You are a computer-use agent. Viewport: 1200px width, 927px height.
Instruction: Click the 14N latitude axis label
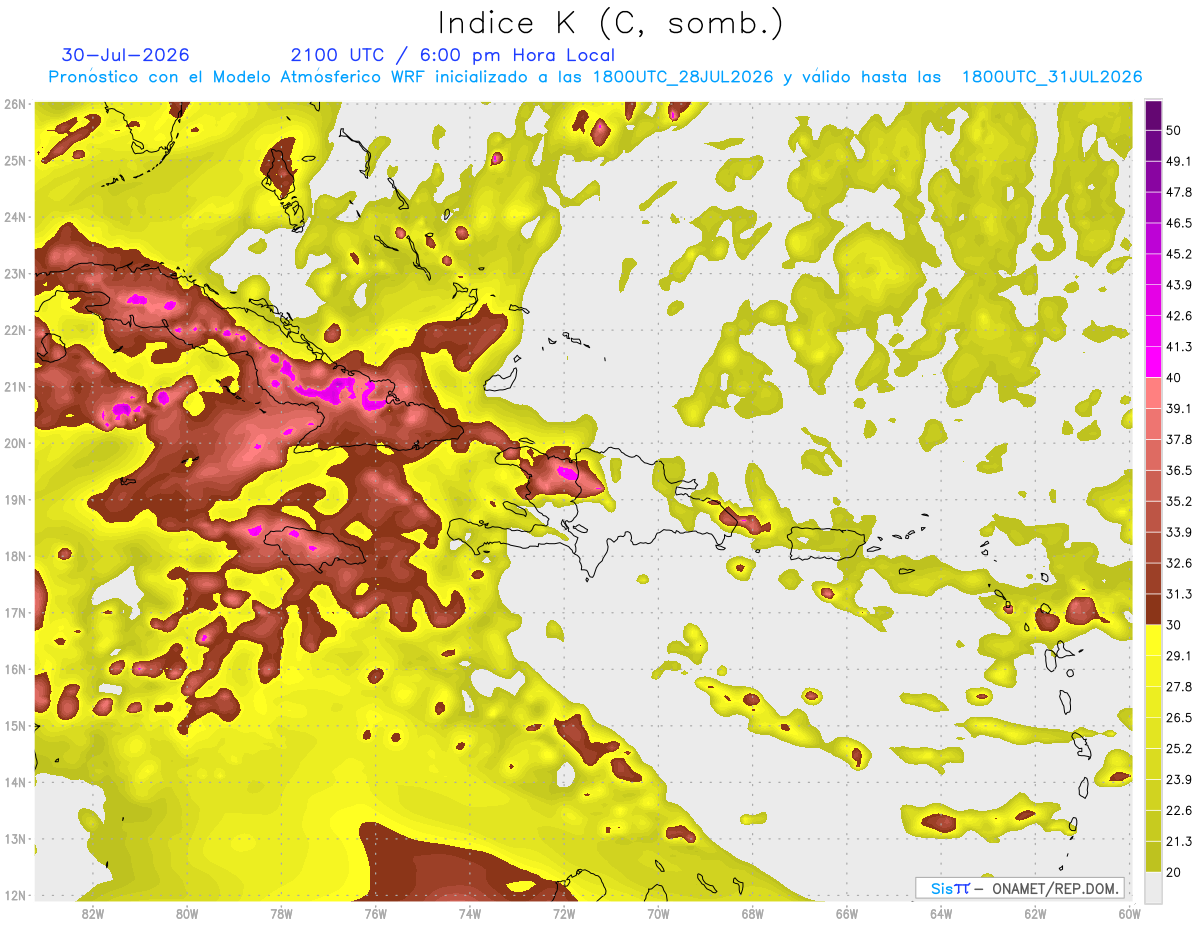(x=14, y=782)
